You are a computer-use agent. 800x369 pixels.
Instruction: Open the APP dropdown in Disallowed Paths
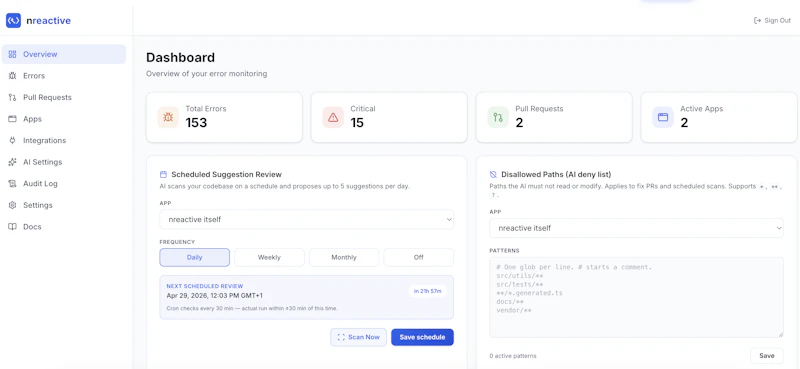coord(636,228)
